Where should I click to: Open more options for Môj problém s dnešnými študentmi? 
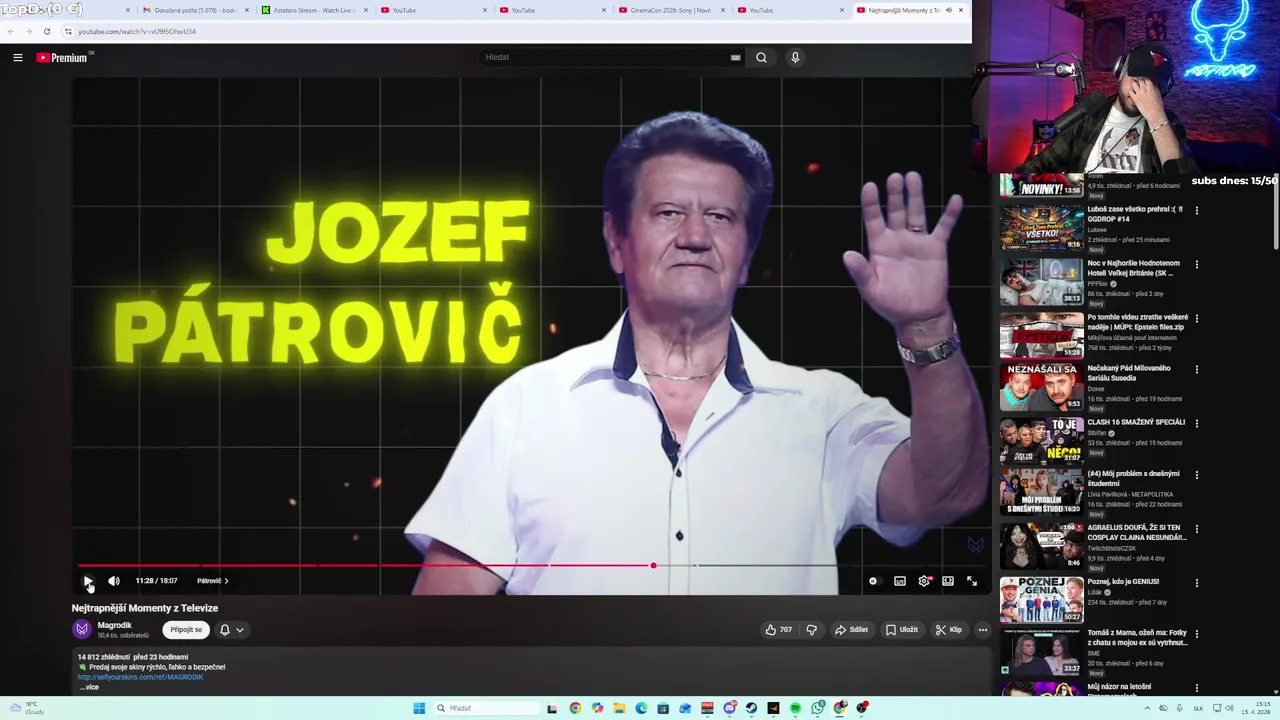tap(1196, 476)
